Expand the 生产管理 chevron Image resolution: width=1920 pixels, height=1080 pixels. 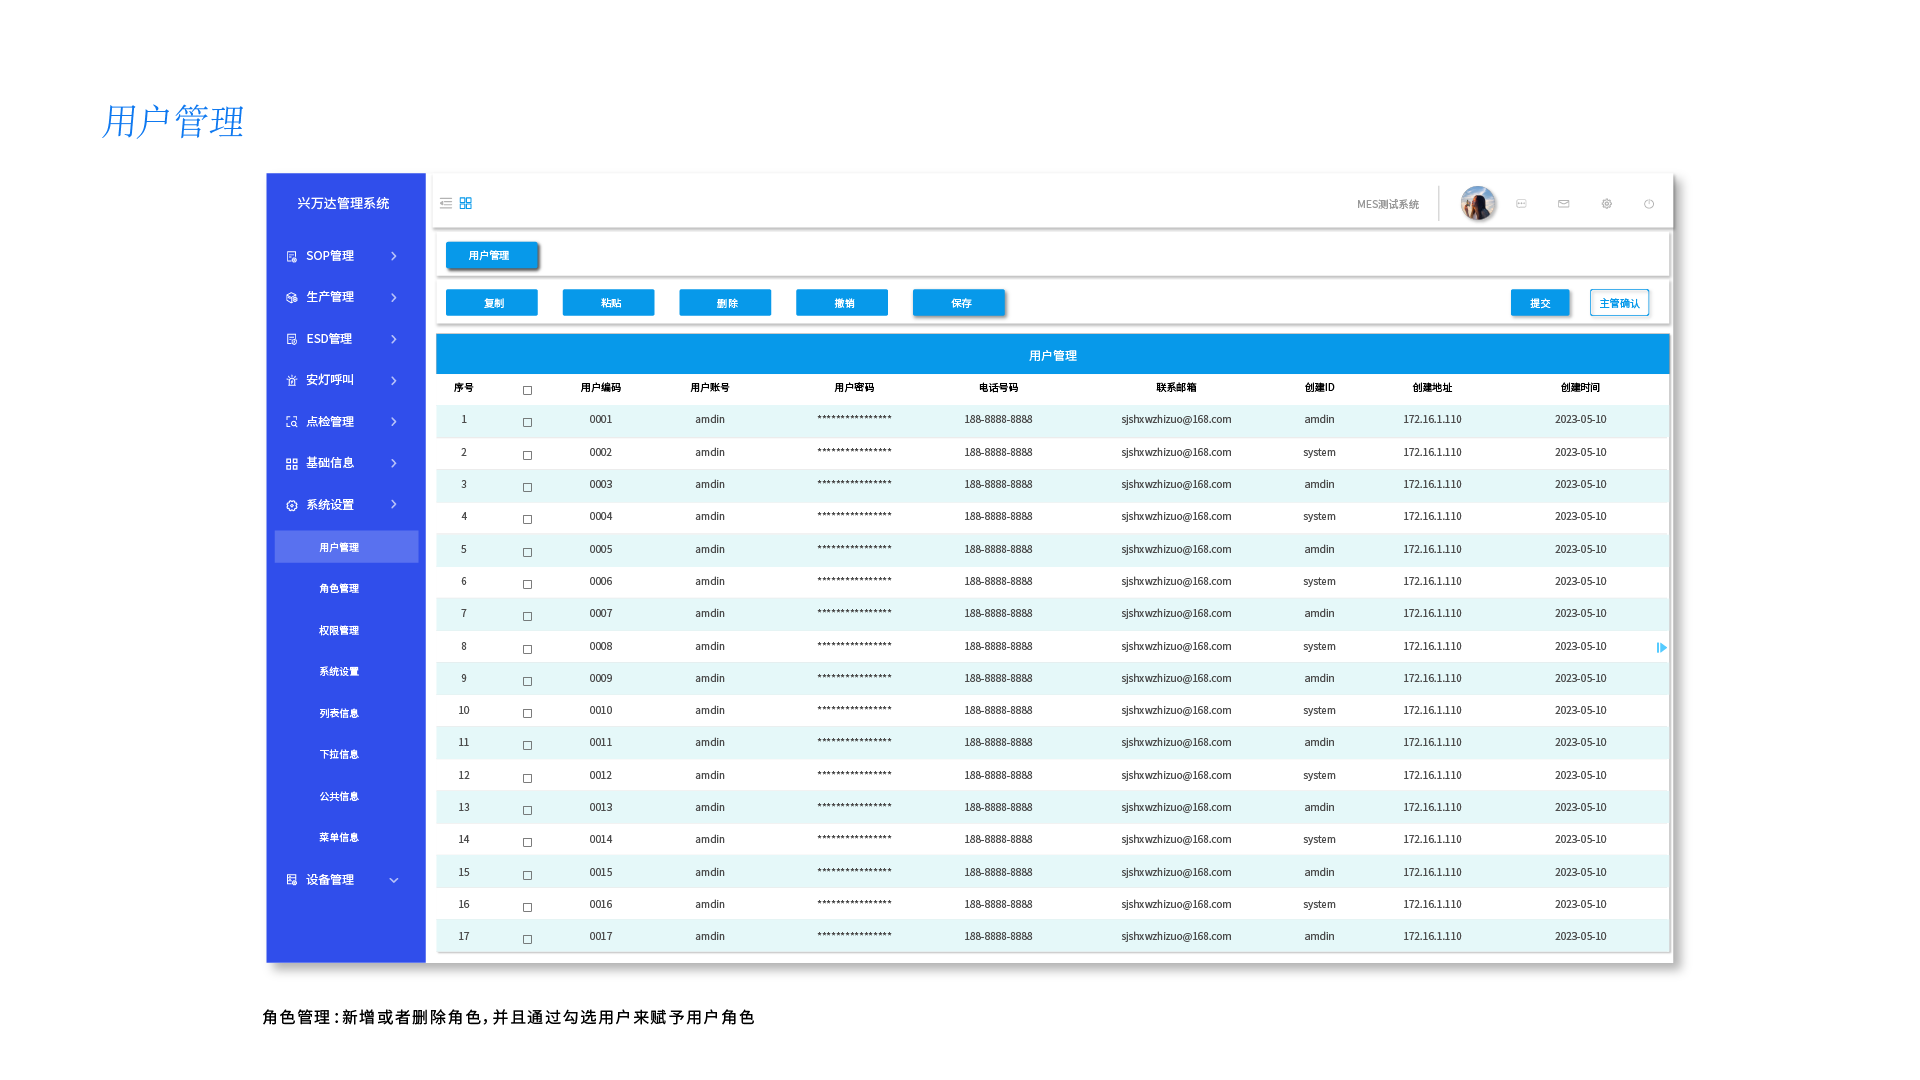coord(394,298)
